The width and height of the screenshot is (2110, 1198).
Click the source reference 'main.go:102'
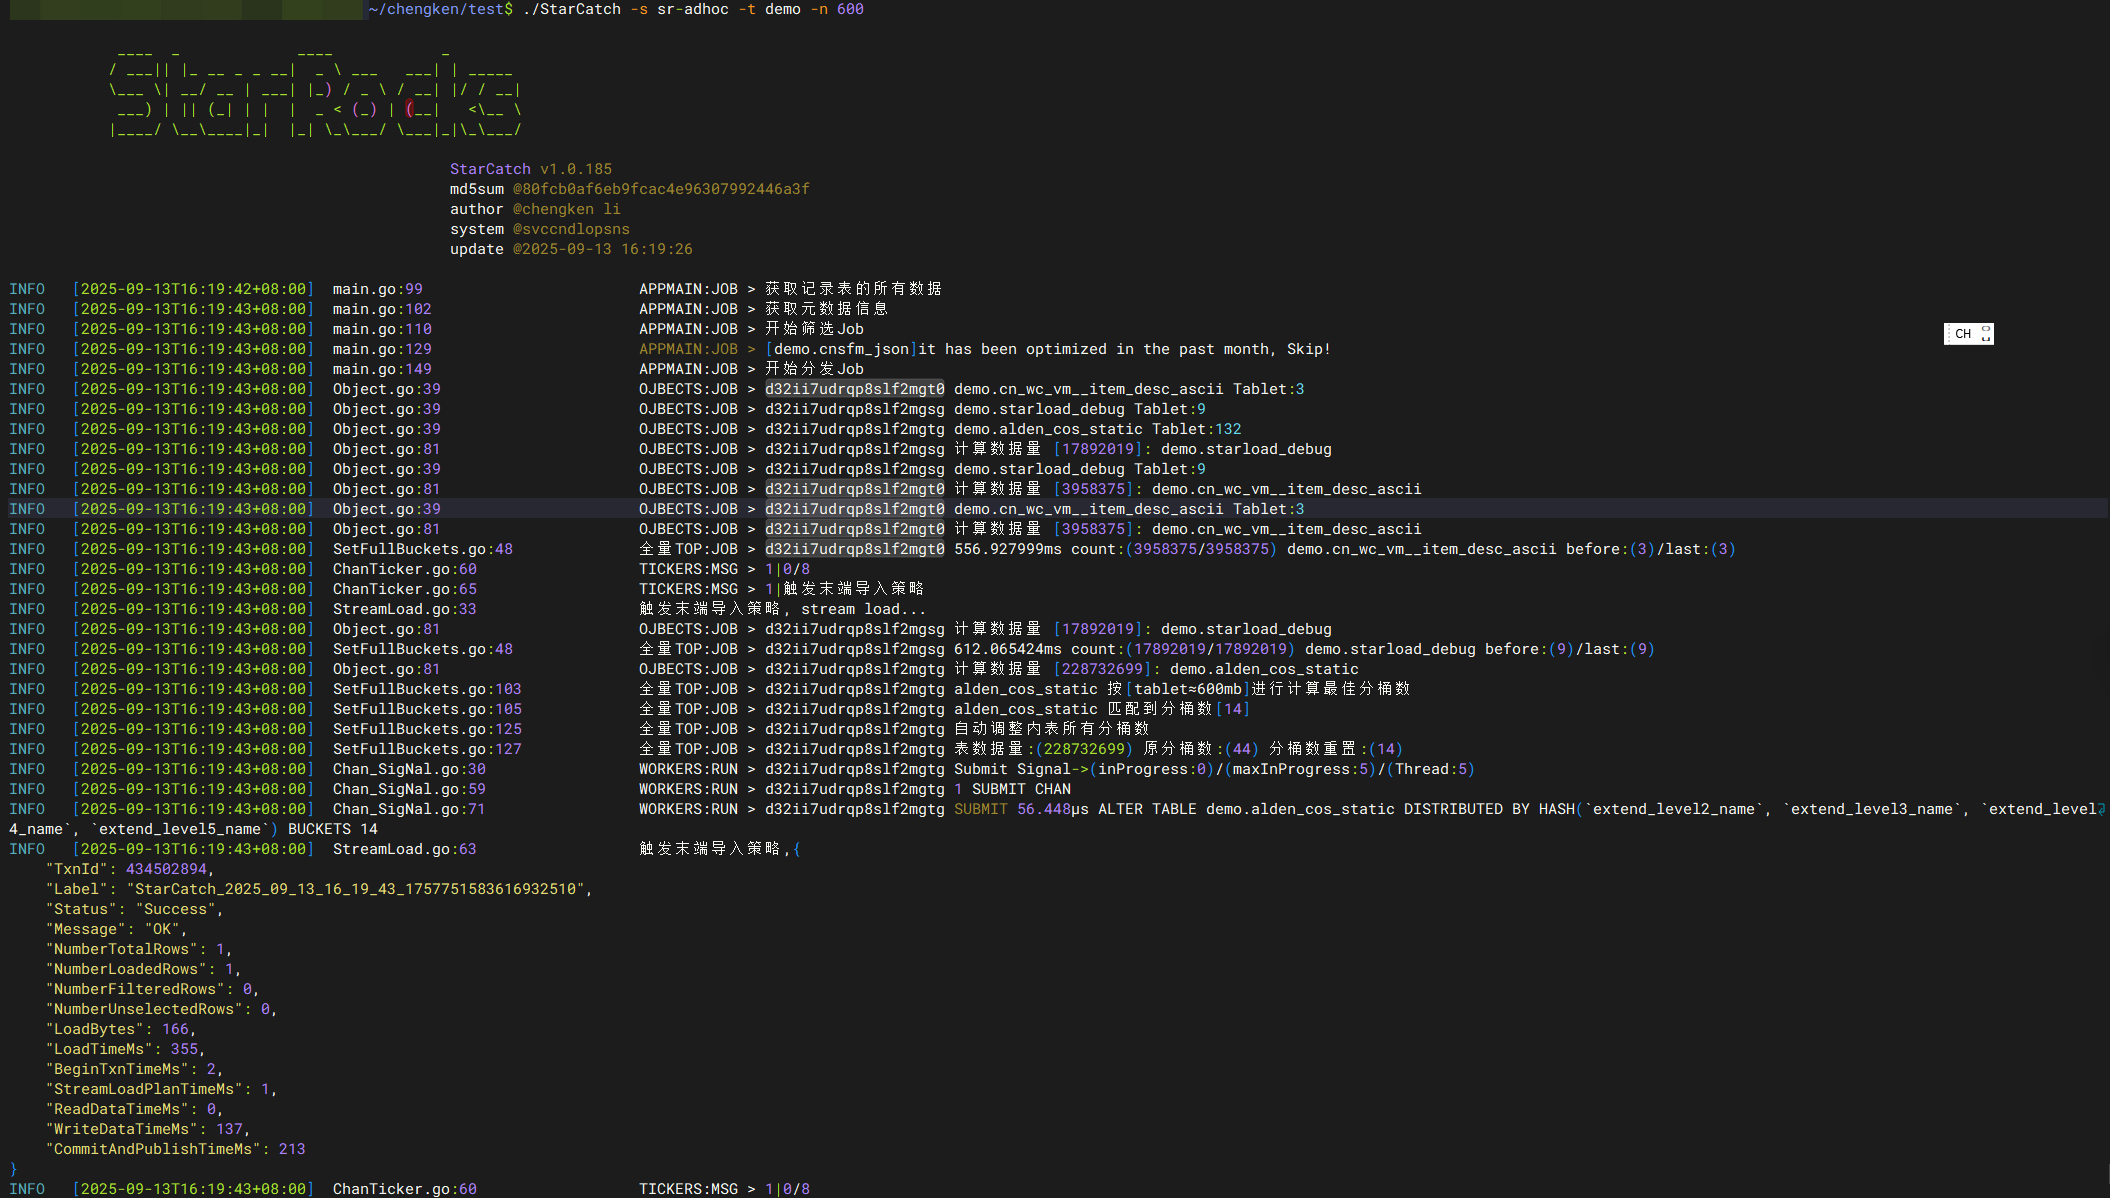pos(382,309)
